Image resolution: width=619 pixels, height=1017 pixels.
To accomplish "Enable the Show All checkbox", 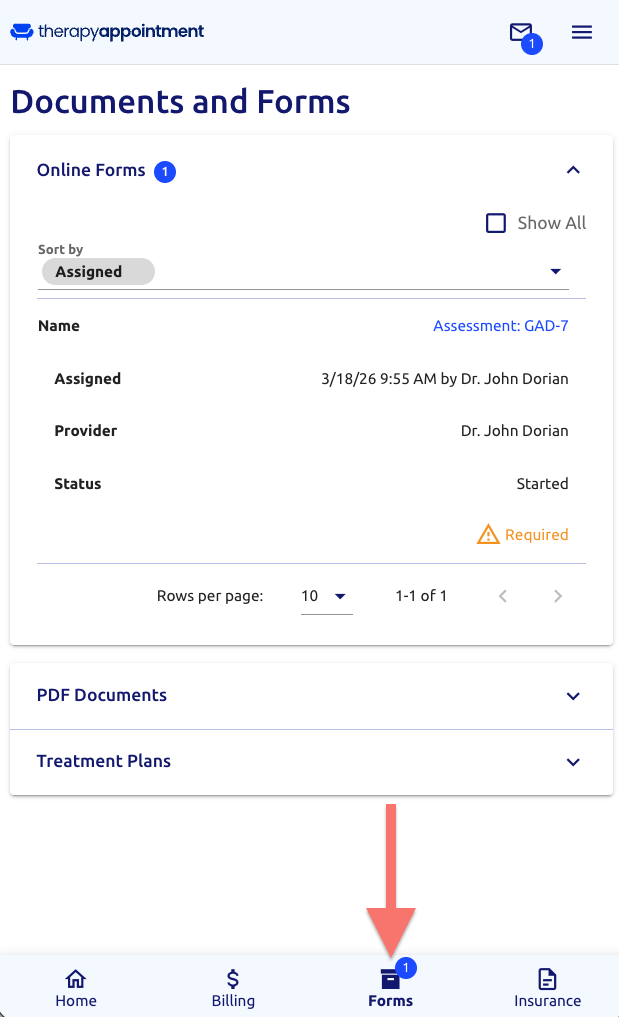I will pyautogui.click(x=496, y=223).
